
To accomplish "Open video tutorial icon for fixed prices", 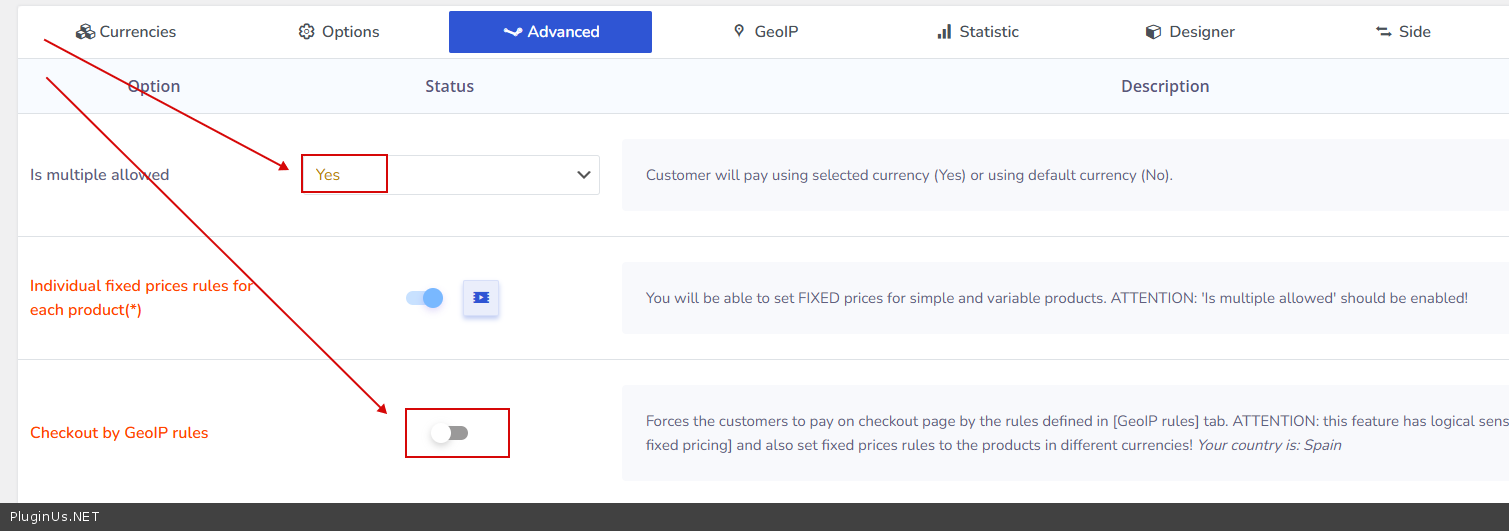I will [481, 298].
